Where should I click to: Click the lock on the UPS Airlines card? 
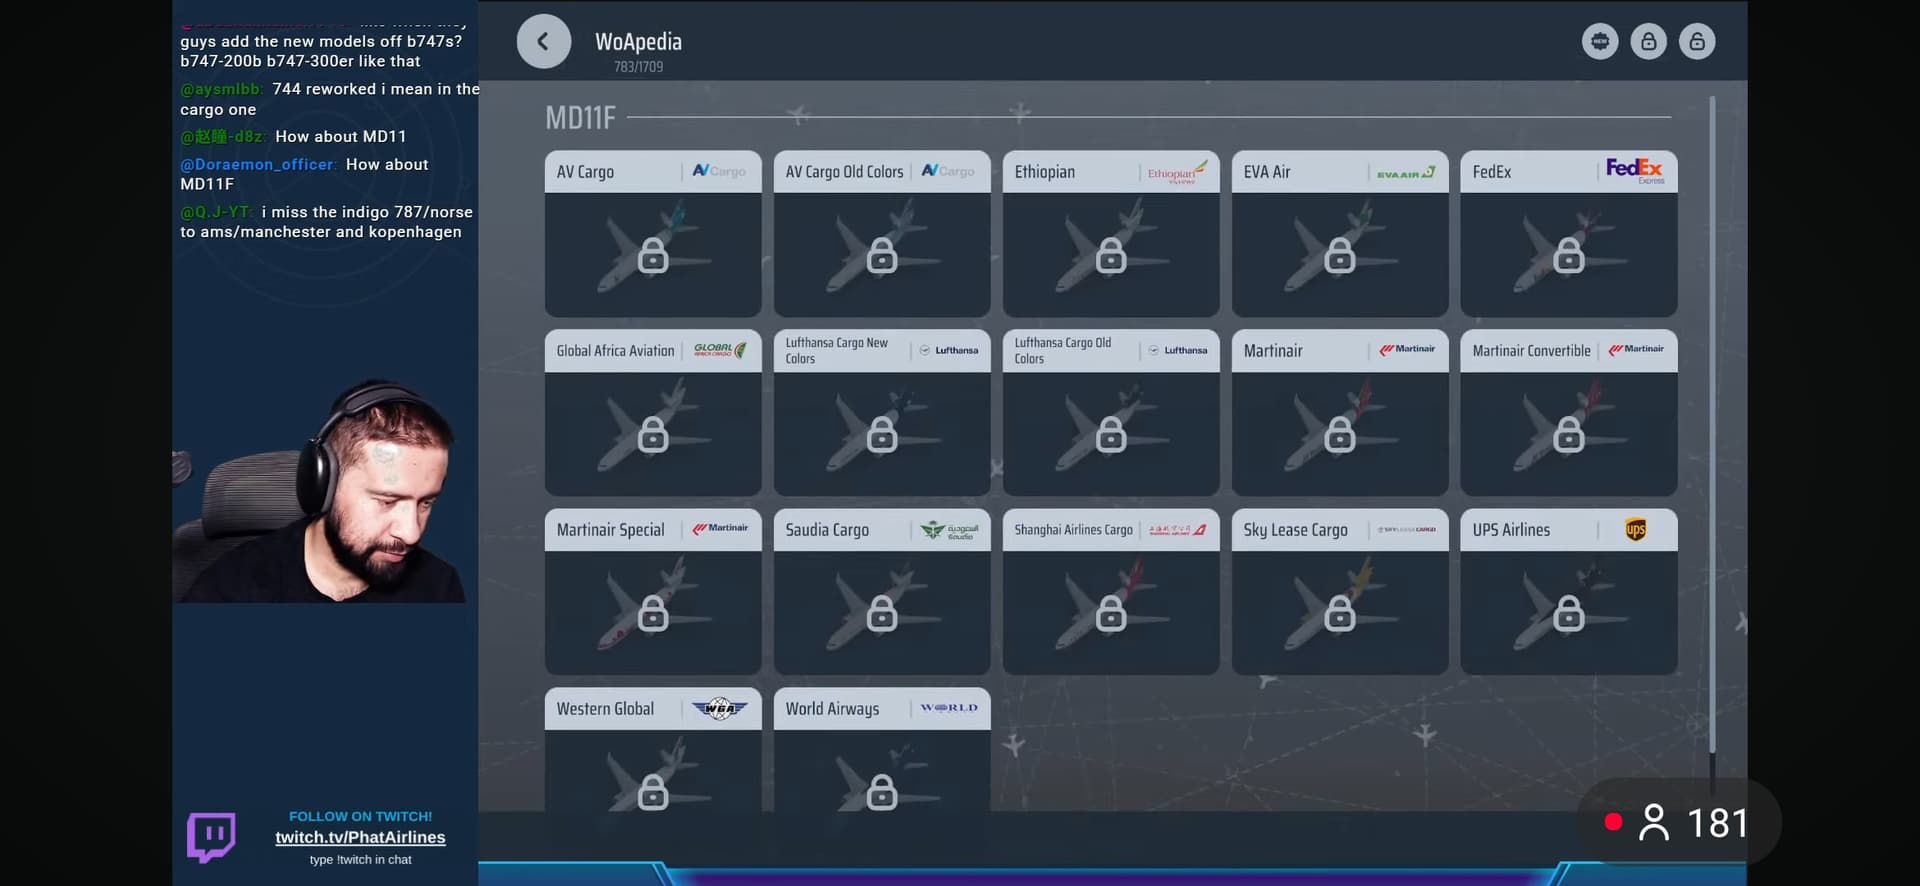(x=1568, y=614)
